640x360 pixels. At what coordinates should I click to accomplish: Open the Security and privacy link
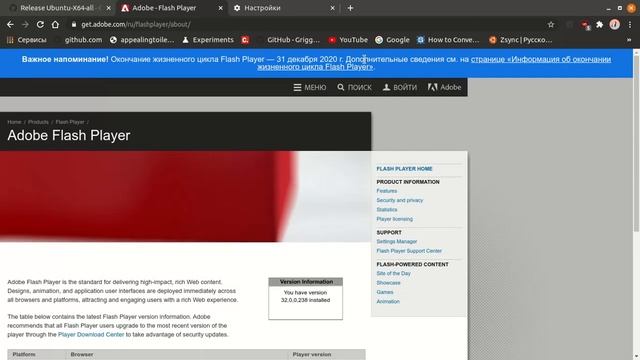pyautogui.click(x=400, y=200)
